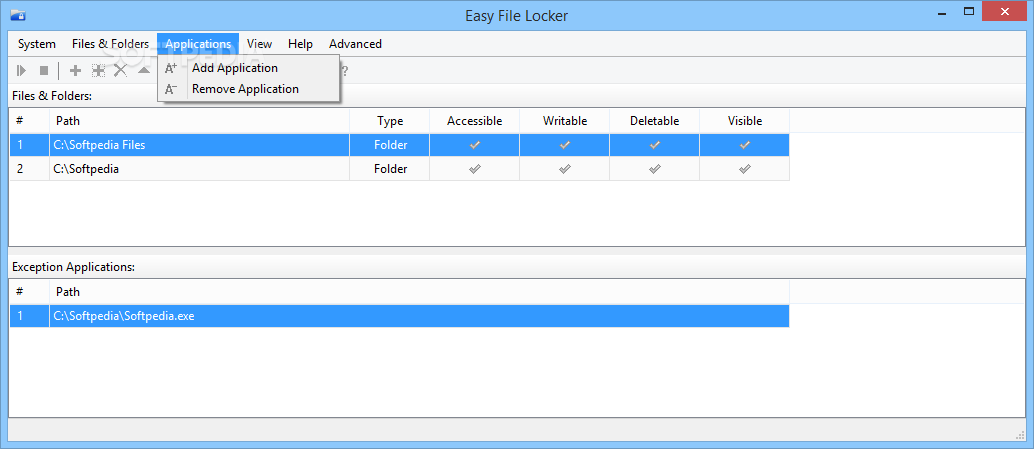Open the Advanced menu
The height and width of the screenshot is (449, 1034).
click(355, 44)
